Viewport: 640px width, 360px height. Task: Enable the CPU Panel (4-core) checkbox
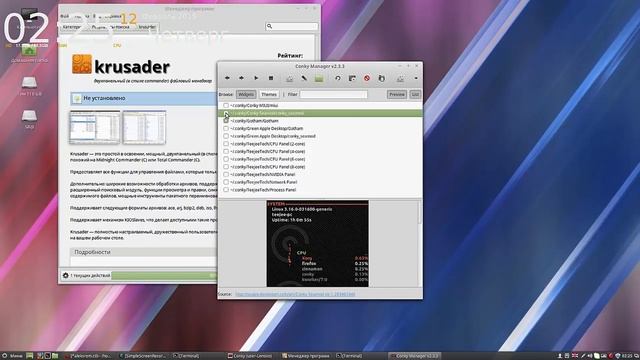[226, 151]
